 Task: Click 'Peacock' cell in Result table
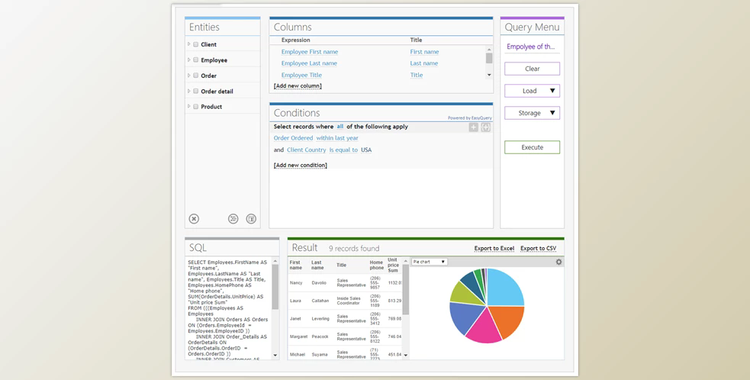[x=320, y=336]
